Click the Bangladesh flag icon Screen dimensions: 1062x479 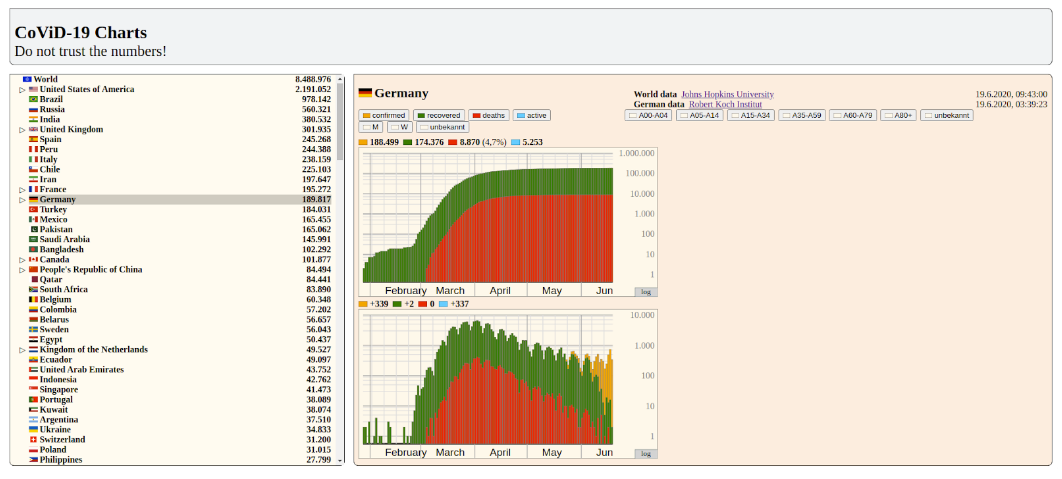point(33,249)
